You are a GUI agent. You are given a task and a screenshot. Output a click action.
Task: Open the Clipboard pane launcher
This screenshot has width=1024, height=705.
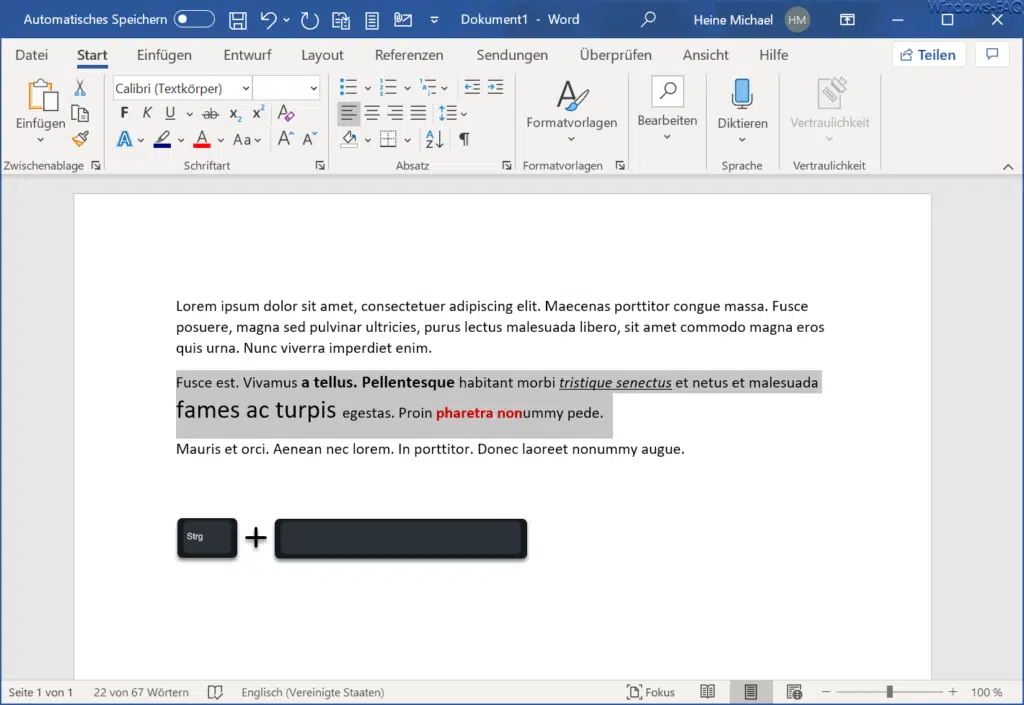(96, 166)
